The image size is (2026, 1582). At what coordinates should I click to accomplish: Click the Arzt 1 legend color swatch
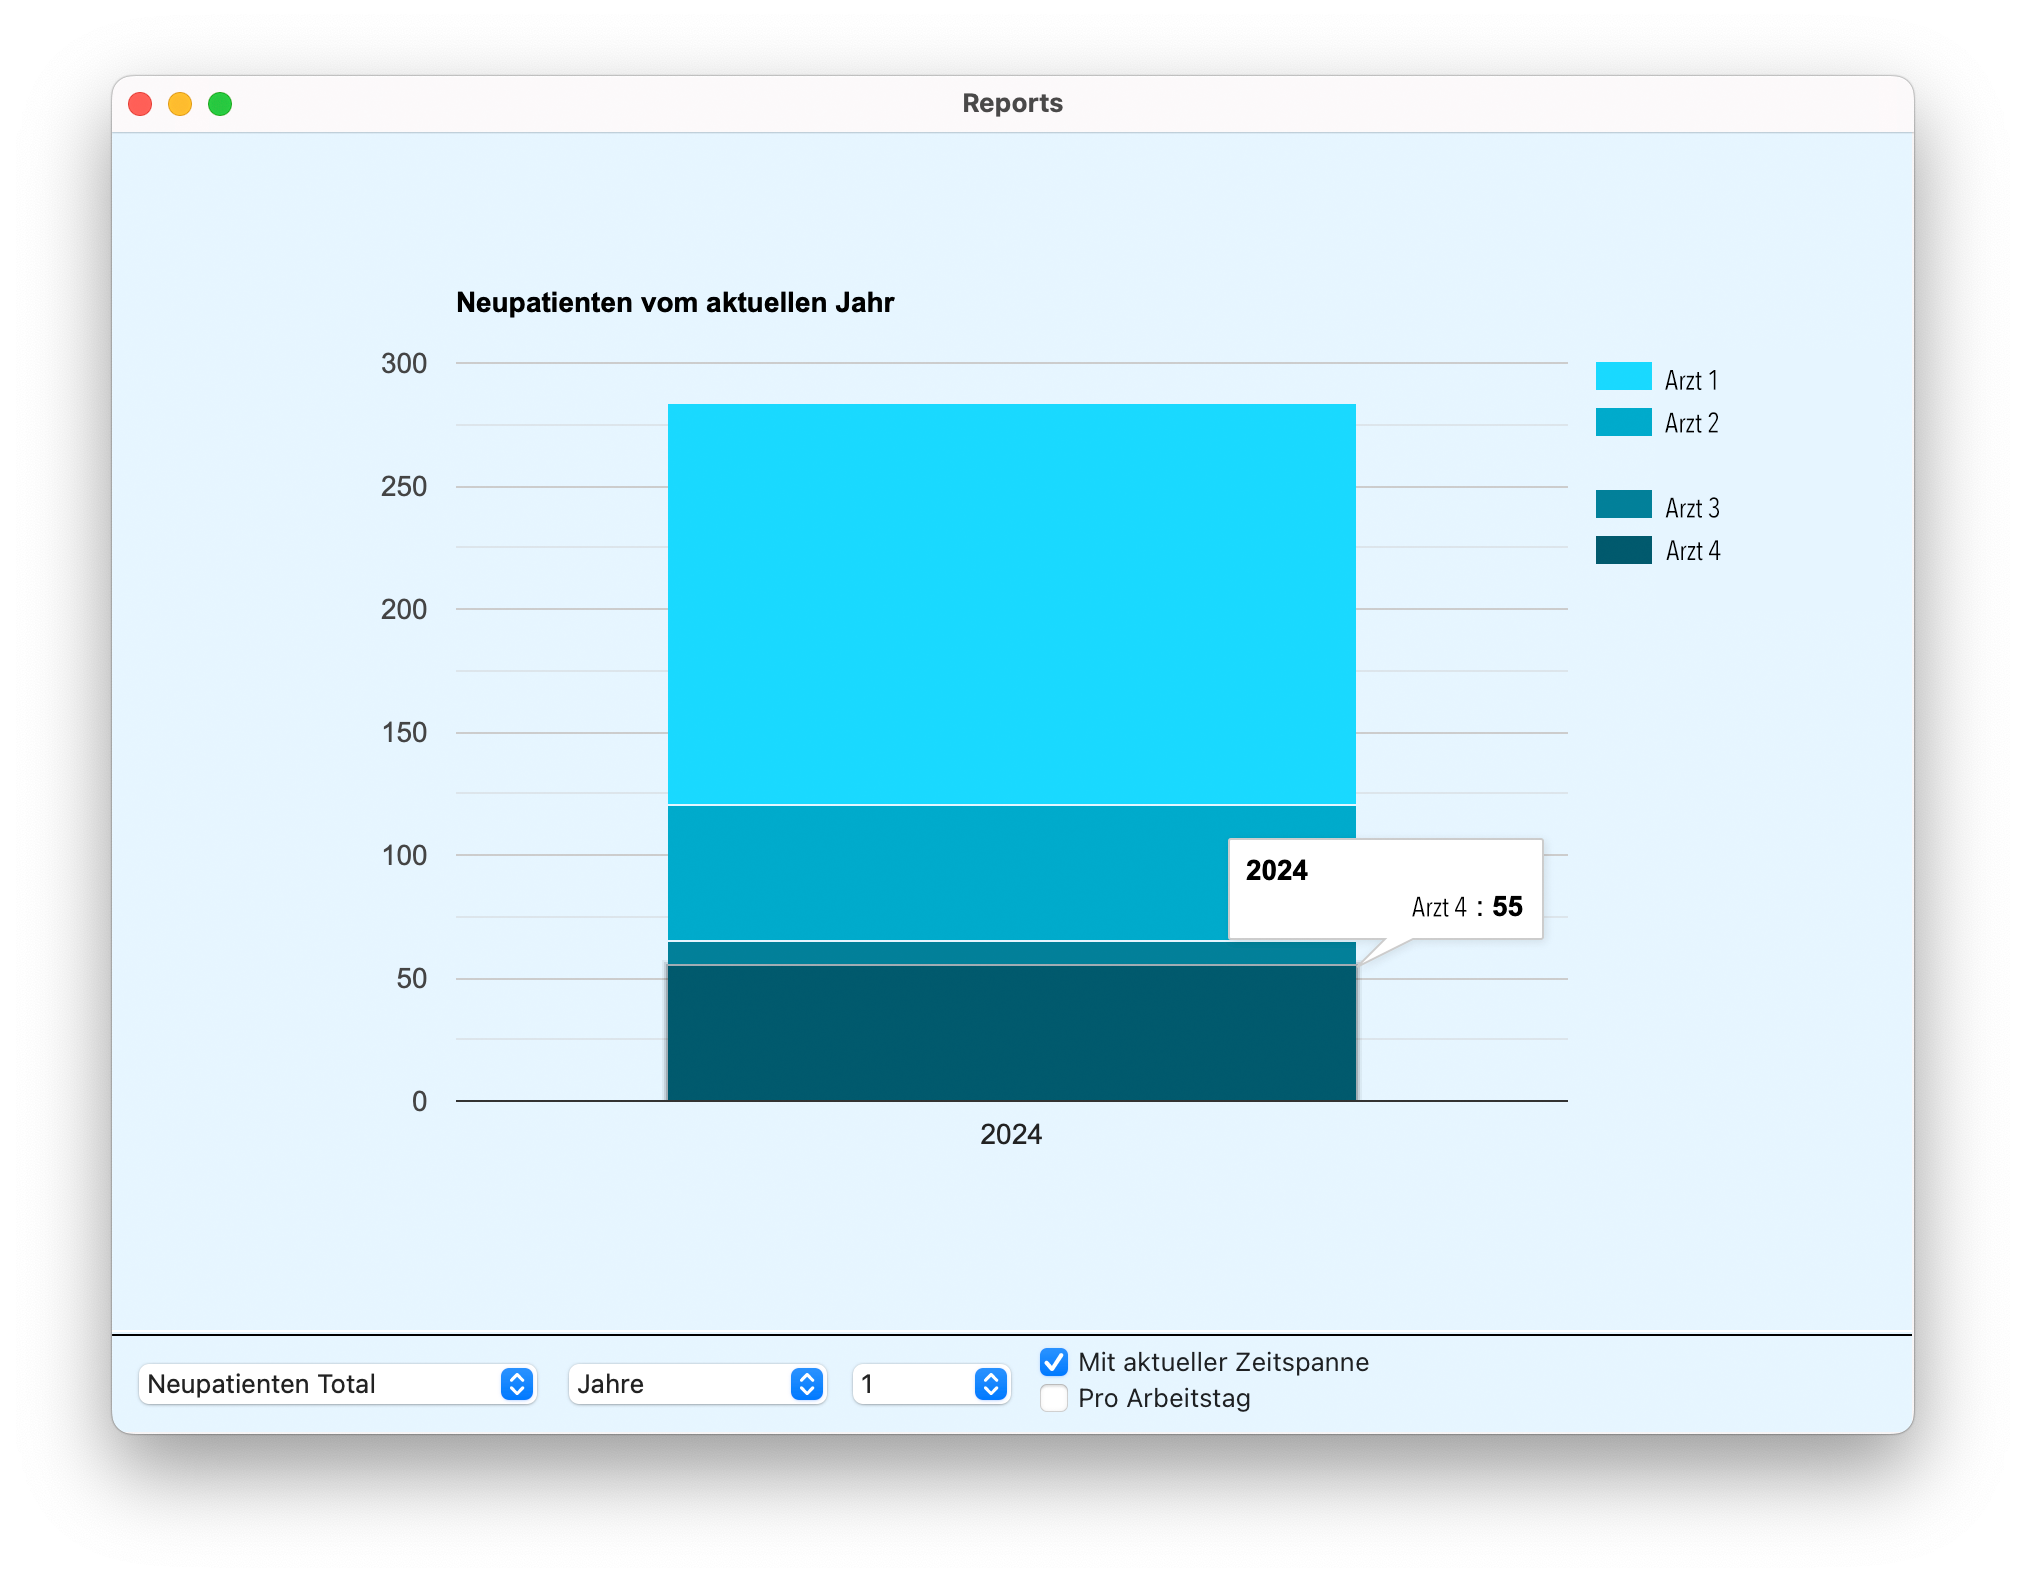[1622, 377]
